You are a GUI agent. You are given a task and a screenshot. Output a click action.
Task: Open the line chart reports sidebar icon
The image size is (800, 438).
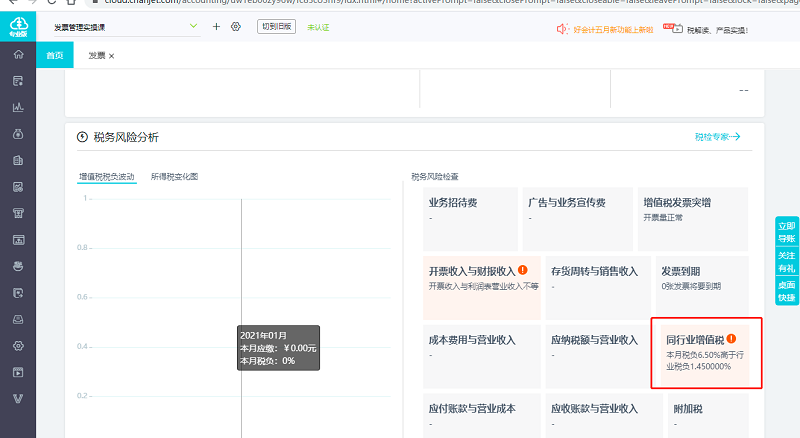[x=18, y=107]
